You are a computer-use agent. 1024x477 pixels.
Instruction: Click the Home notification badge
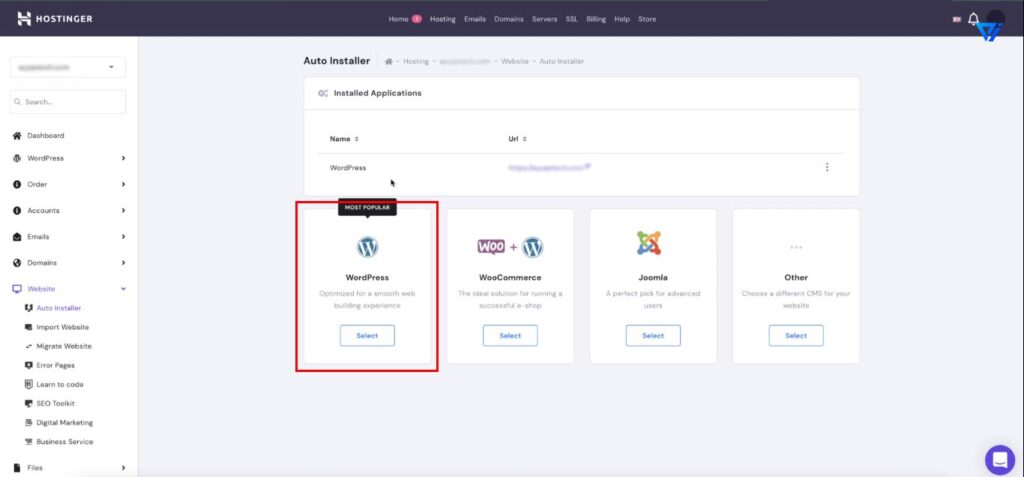tap(416, 19)
